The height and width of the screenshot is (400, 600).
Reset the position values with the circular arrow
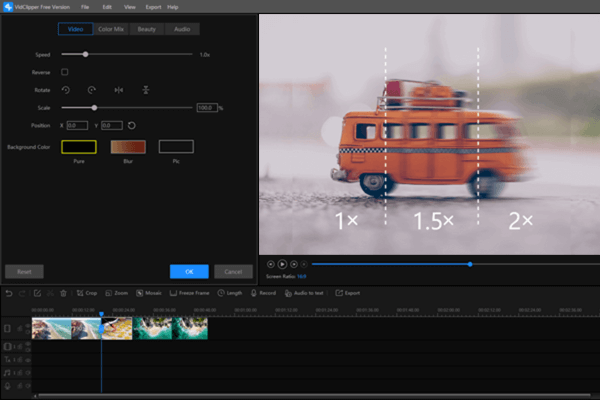(132, 126)
